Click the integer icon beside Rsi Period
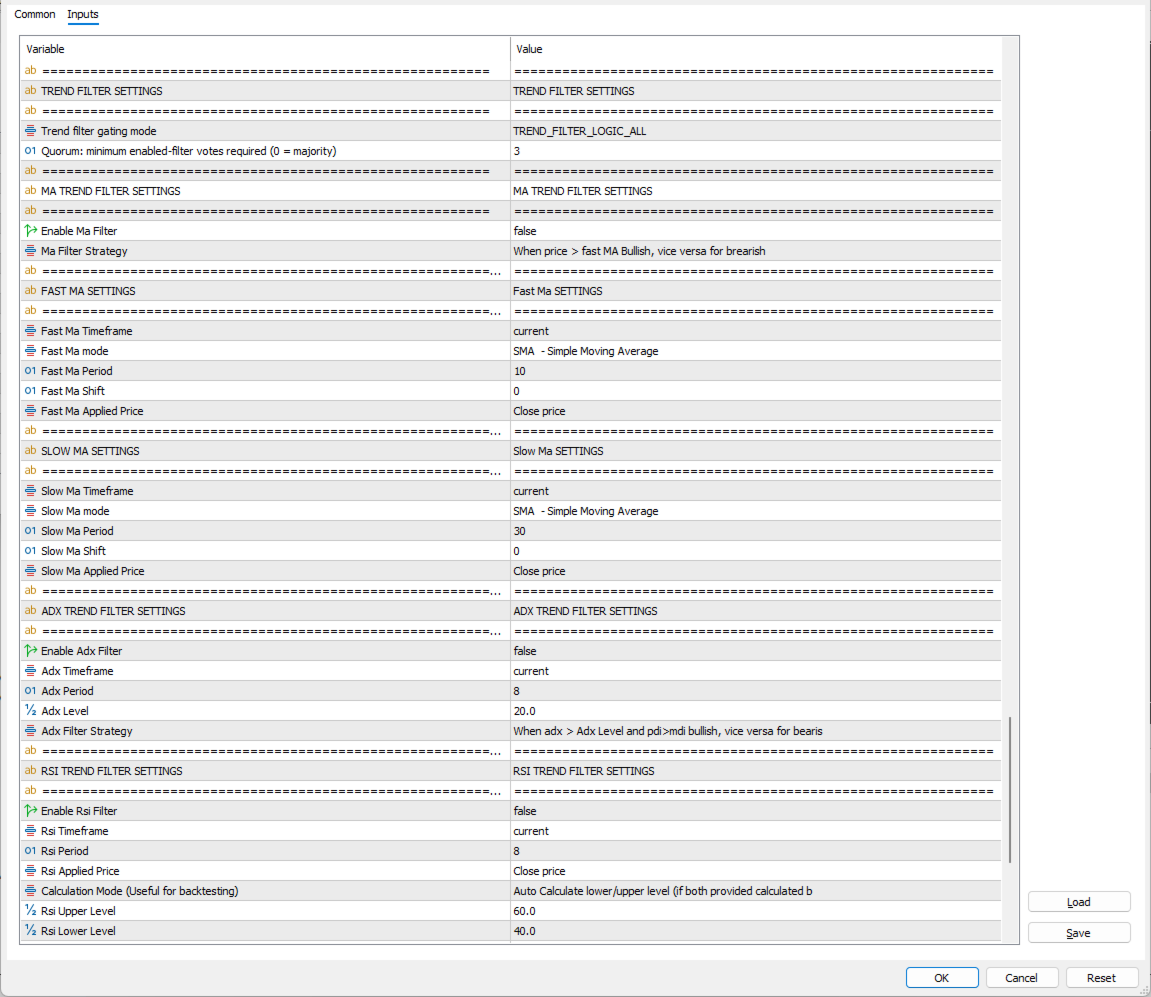The height and width of the screenshot is (997, 1151). pos(30,851)
